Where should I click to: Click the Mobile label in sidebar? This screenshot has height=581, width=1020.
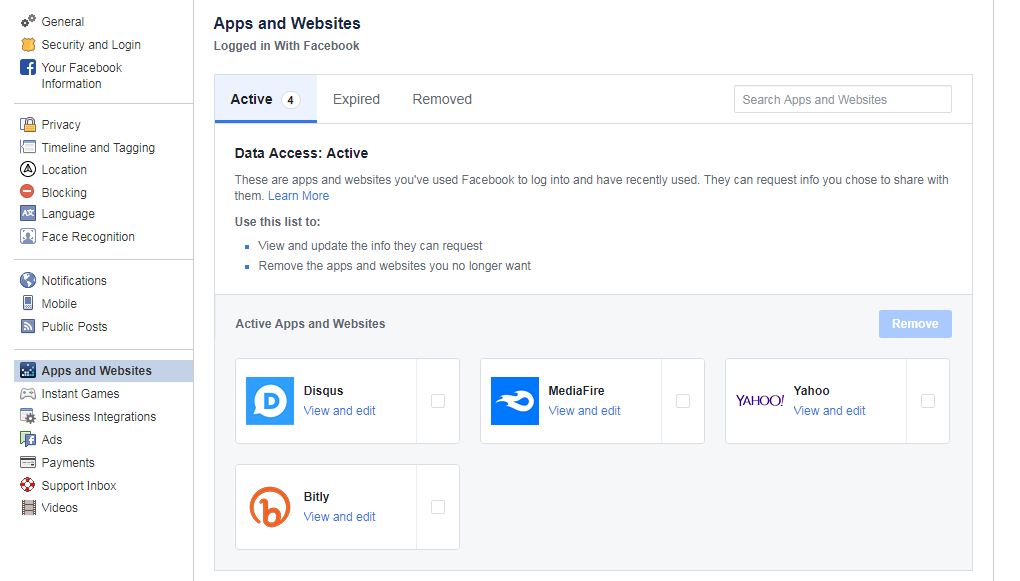[59, 303]
